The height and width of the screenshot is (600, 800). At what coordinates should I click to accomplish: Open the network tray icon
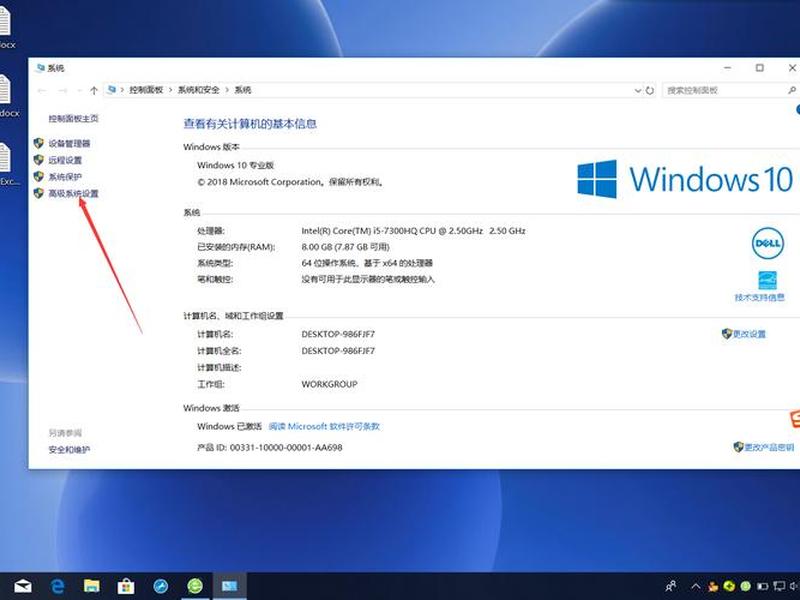[x=779, y=586]
